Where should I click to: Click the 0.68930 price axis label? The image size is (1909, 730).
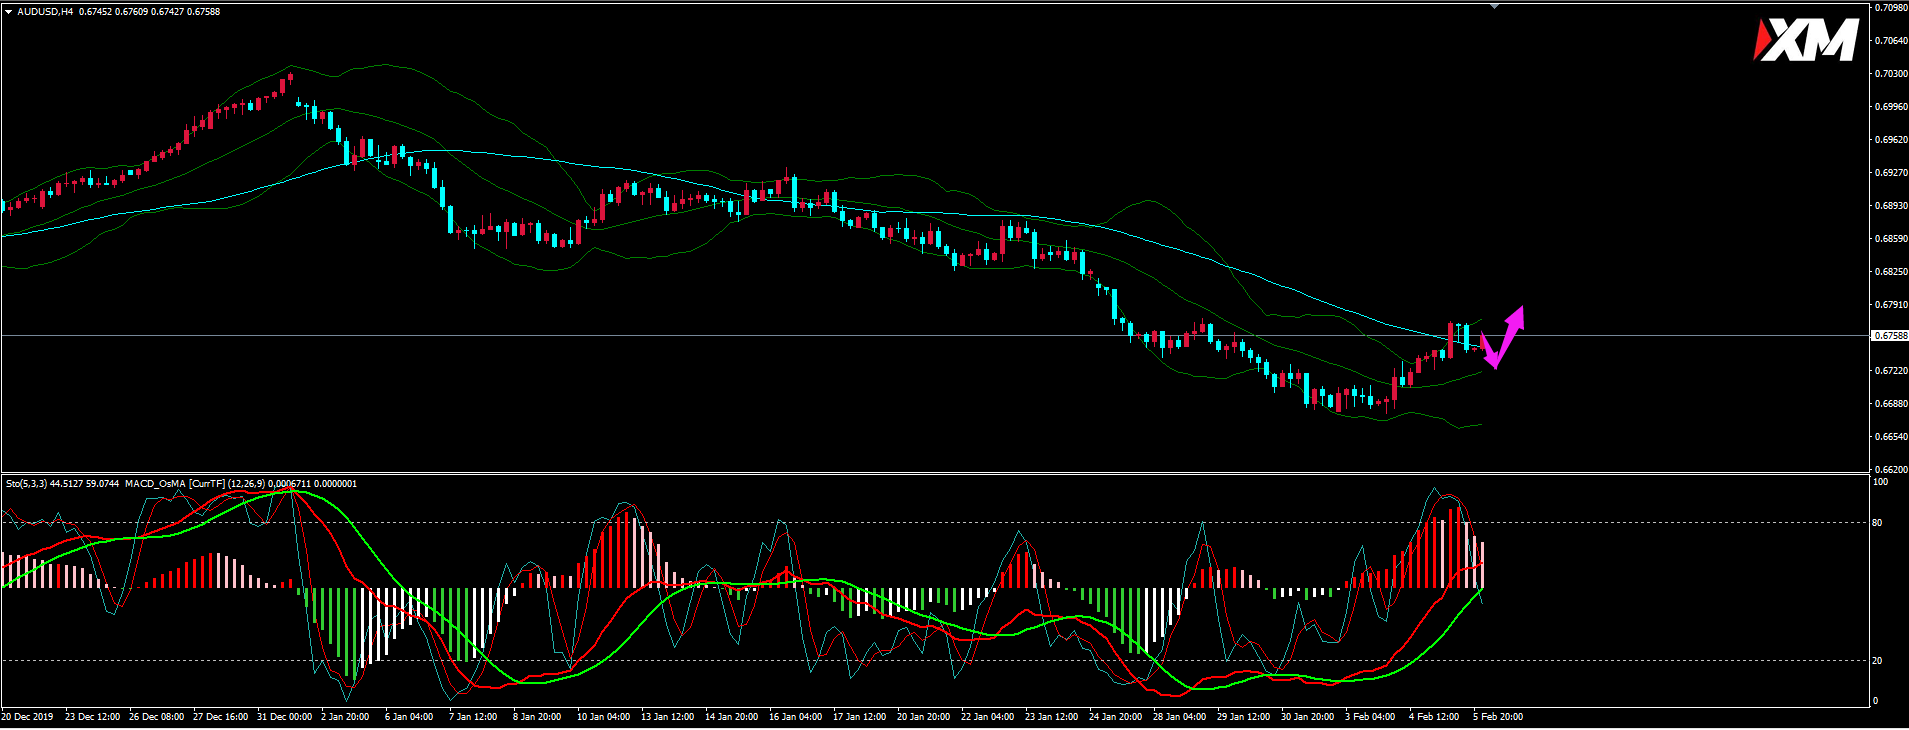(1892, 206)
